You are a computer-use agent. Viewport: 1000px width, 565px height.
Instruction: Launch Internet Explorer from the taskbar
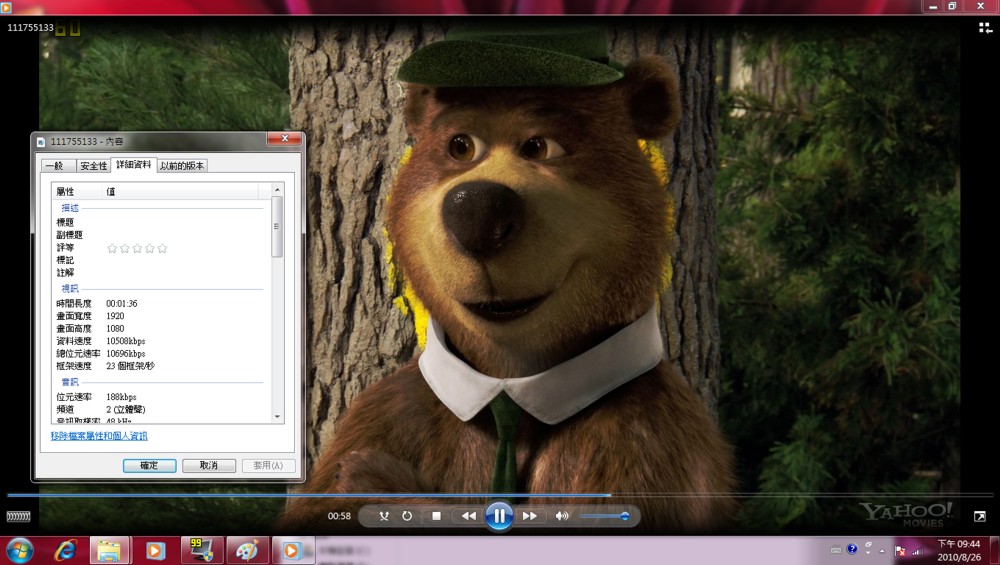click(x=65, y=550)
